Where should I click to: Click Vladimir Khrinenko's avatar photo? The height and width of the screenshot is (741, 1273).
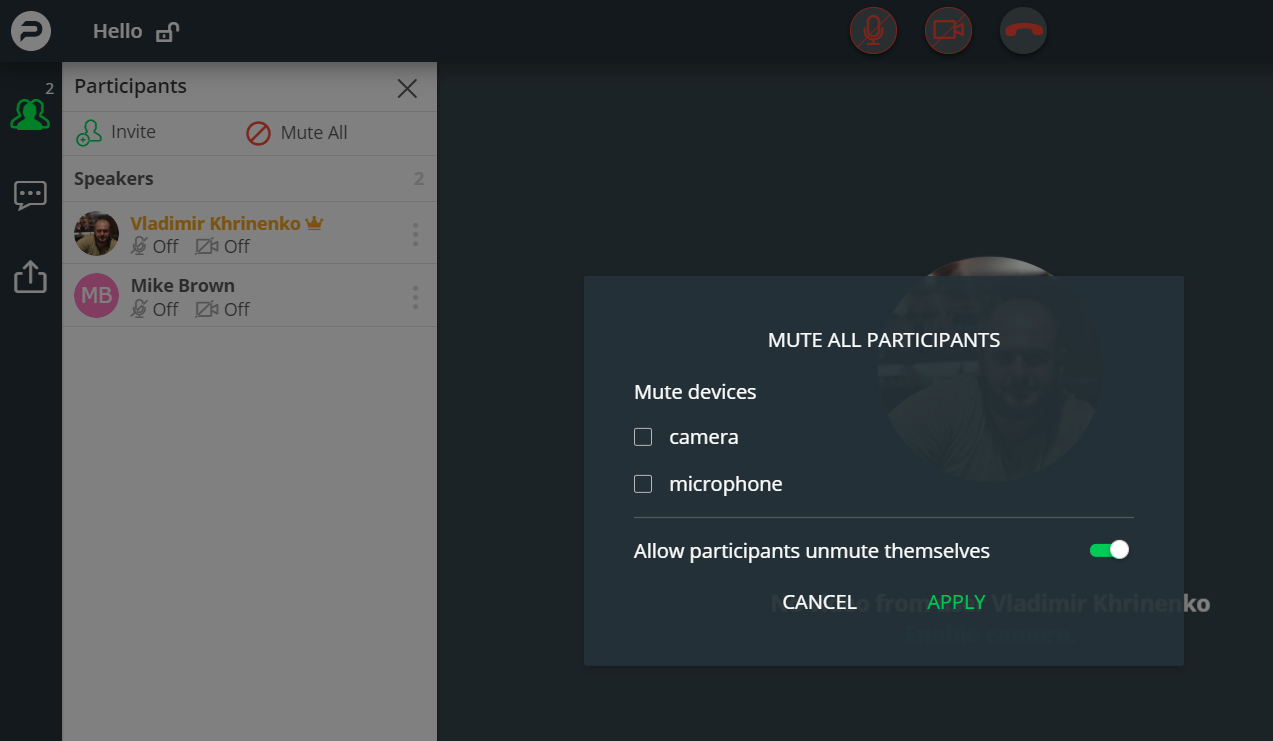[x=97, y=234]
